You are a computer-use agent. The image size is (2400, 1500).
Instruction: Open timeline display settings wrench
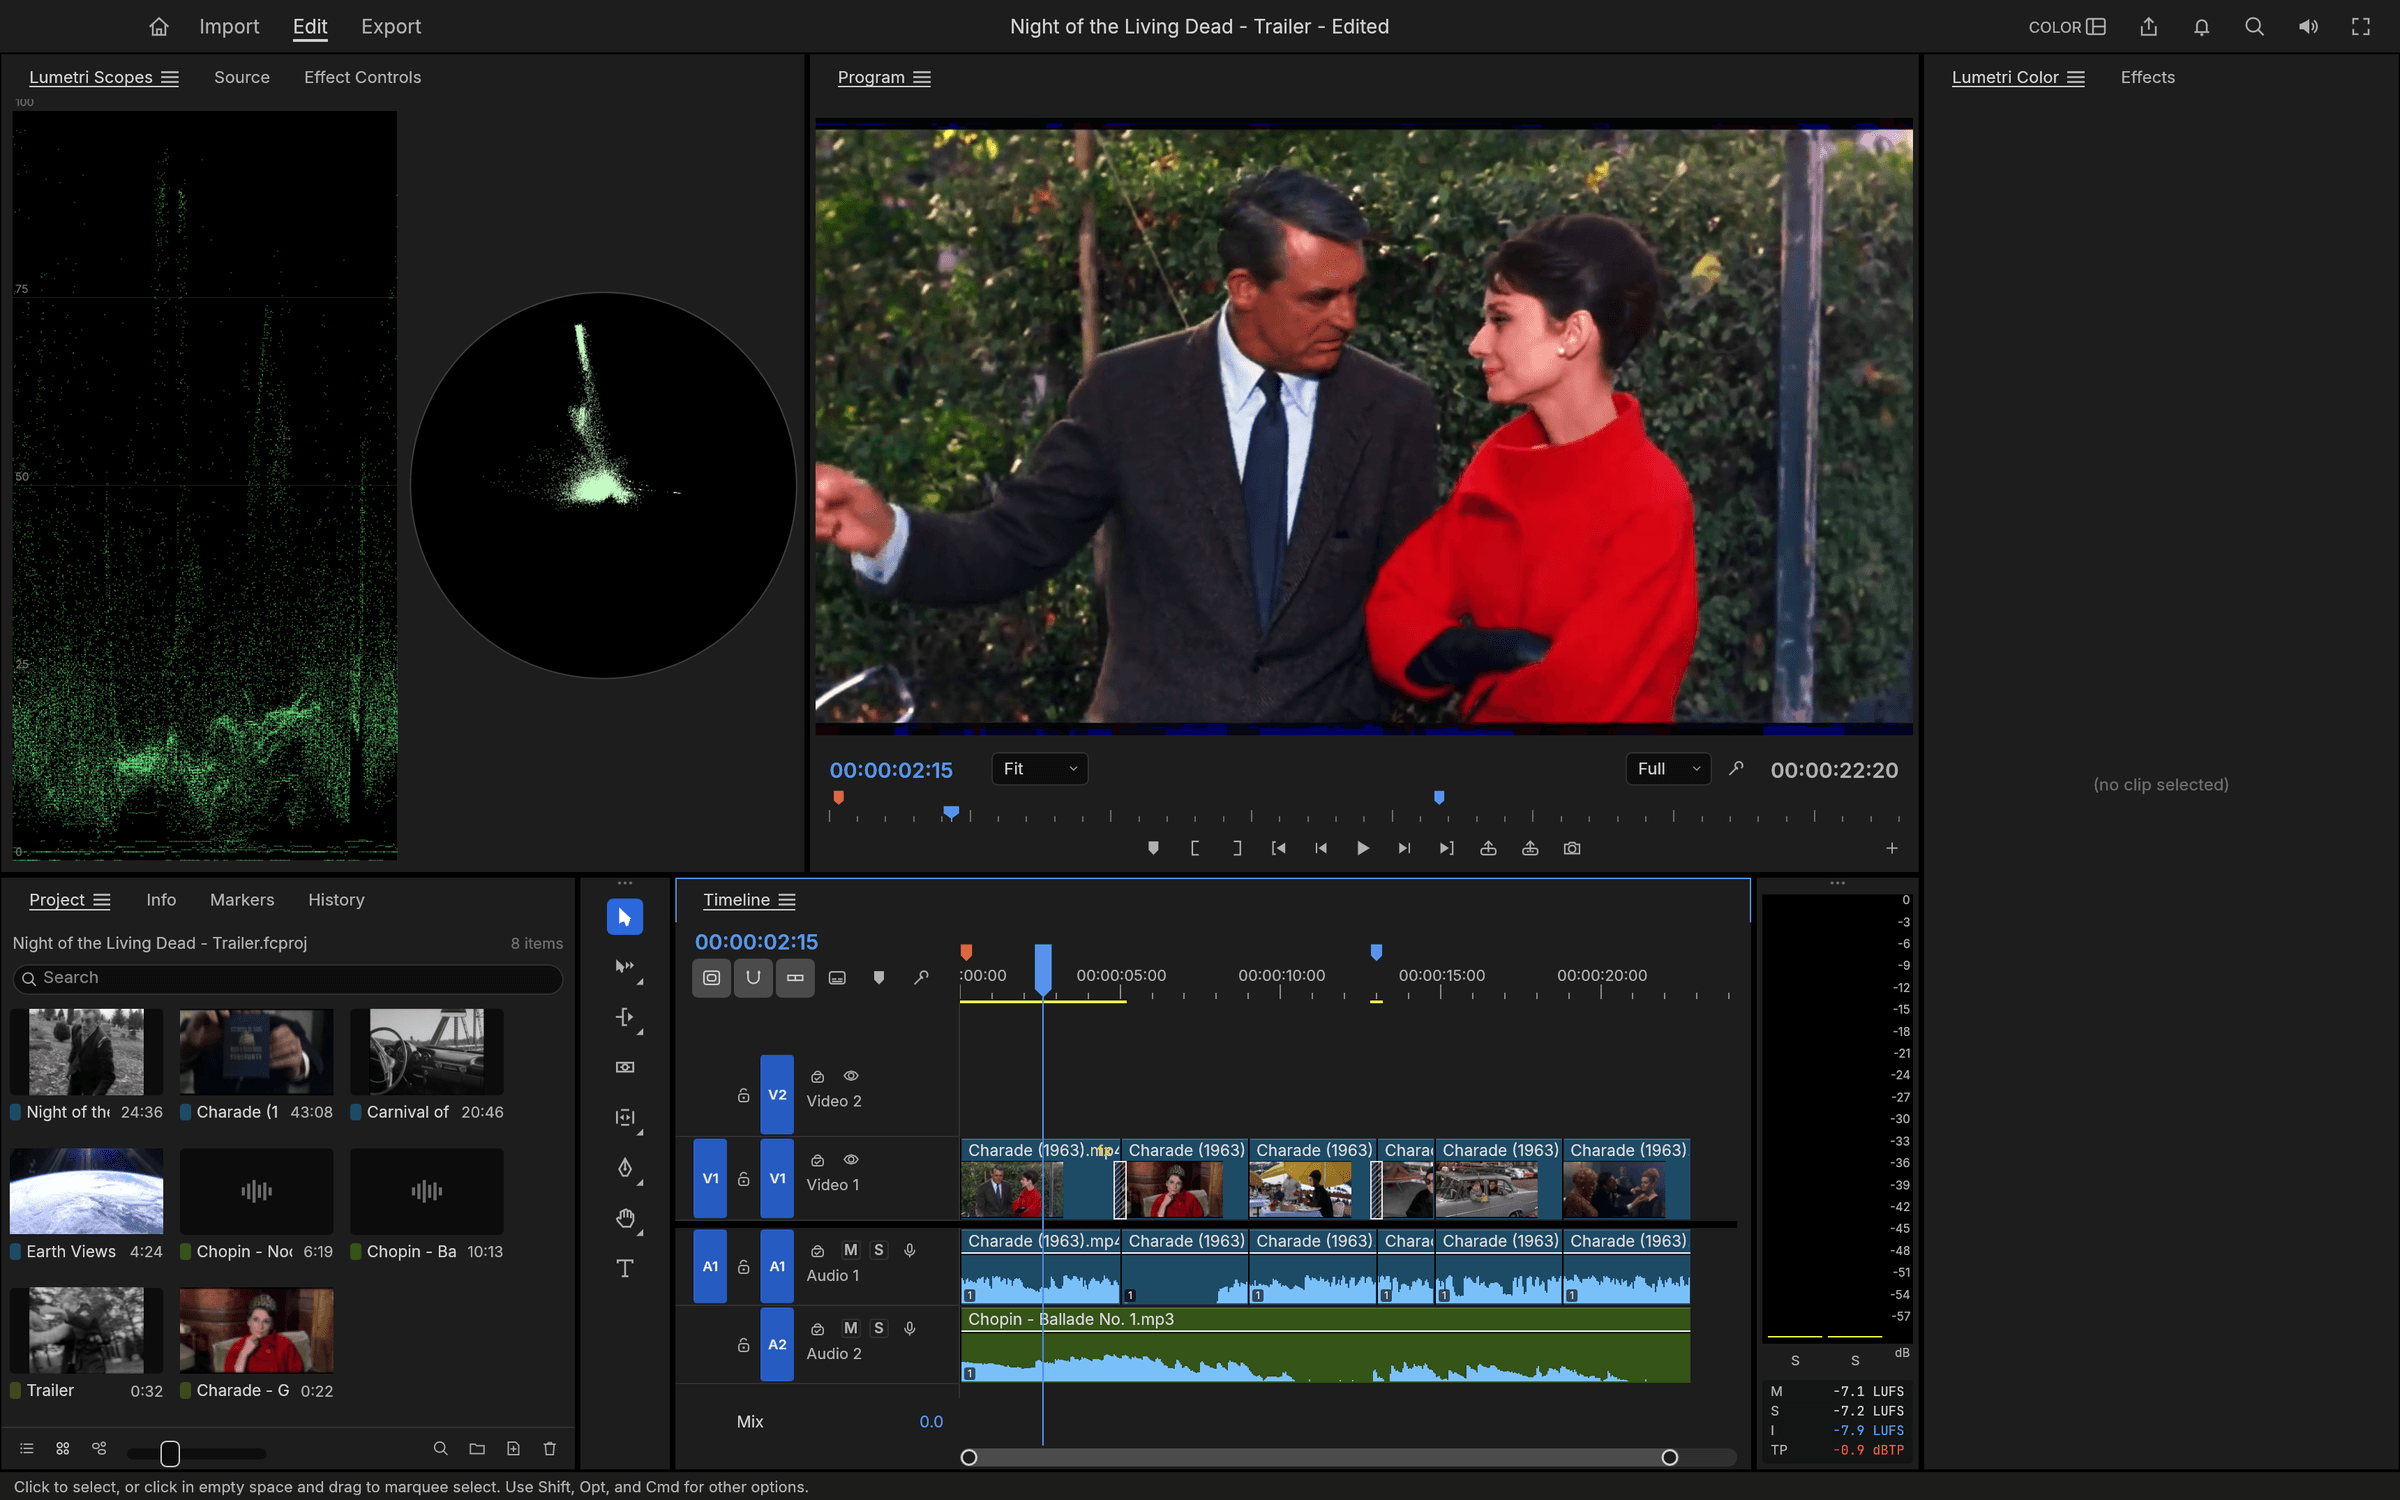pos(921,977)
